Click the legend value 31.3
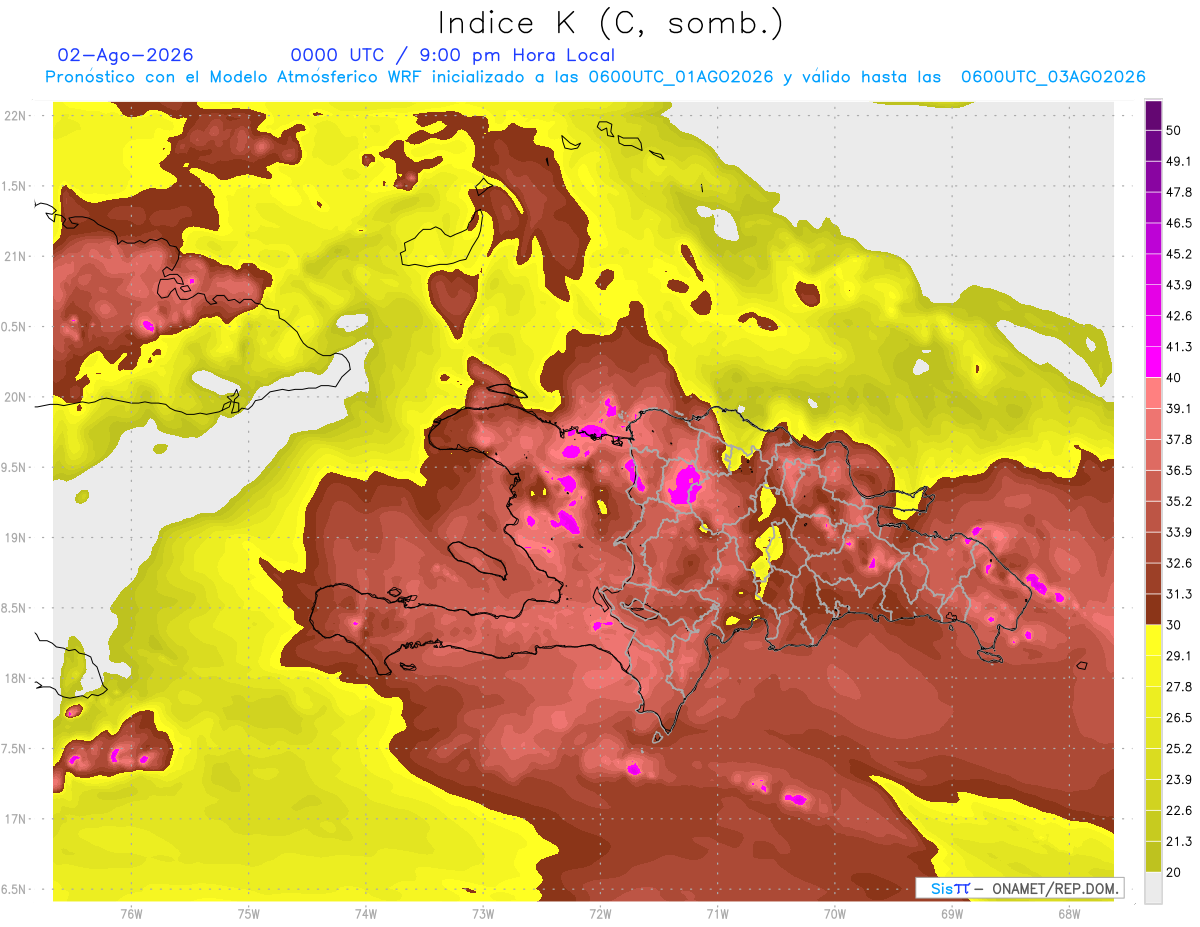 pyautogui.click(x=1179, y=594)
